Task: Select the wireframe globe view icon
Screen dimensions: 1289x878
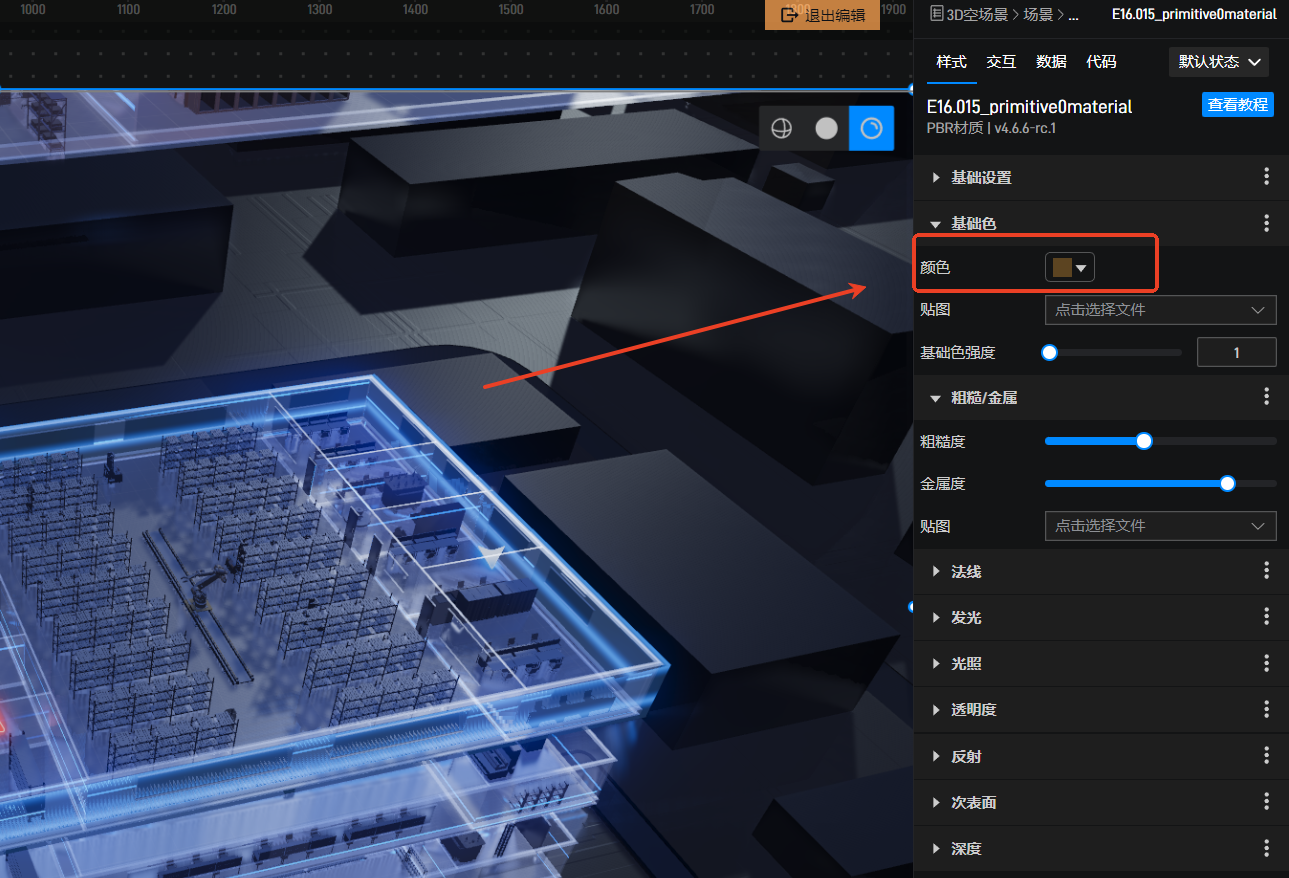Action: coord(781,128)
